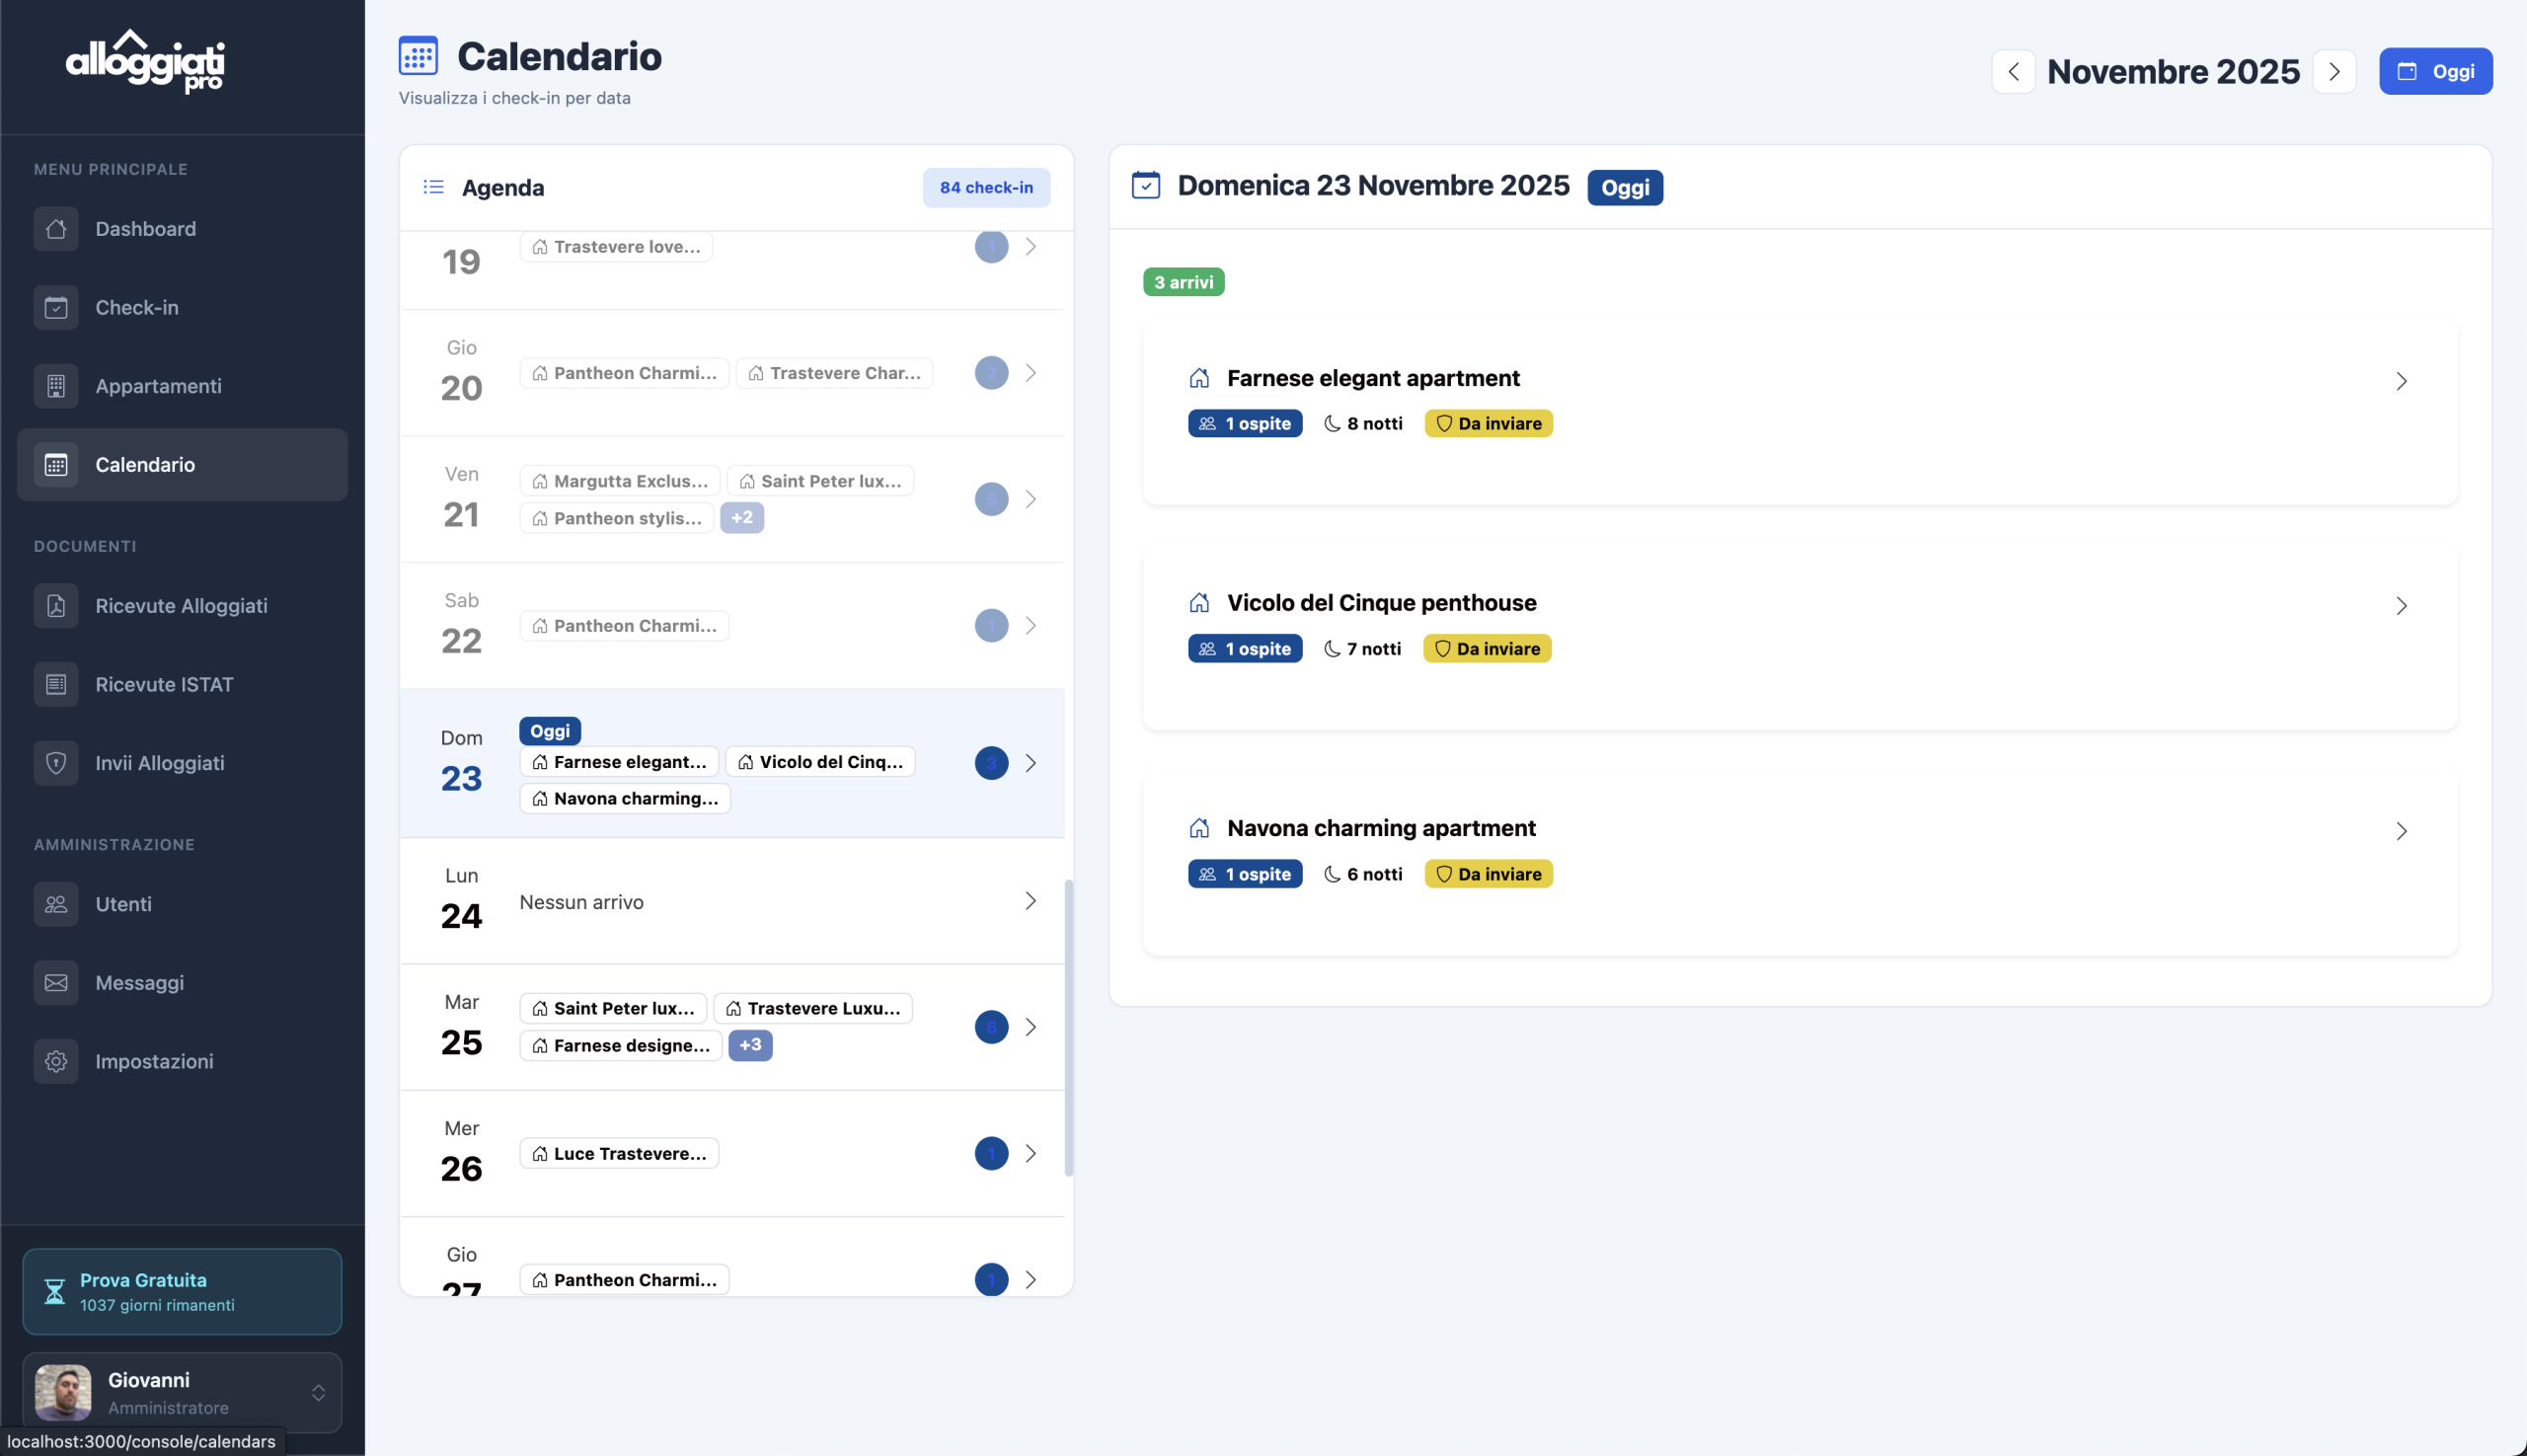This screenshot has height=1456, width=2527.
Task: Select Calendario in the sidebar menu
Action: 144,465
